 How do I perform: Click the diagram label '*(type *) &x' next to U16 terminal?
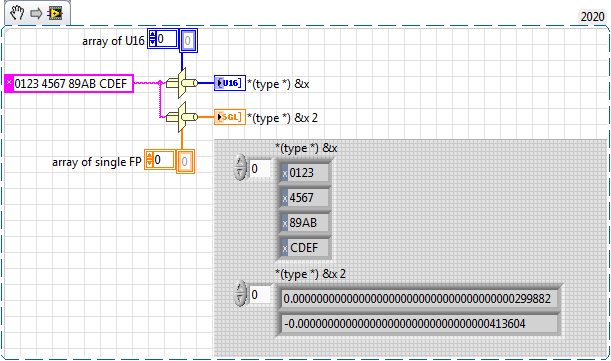tap(278, 84)
